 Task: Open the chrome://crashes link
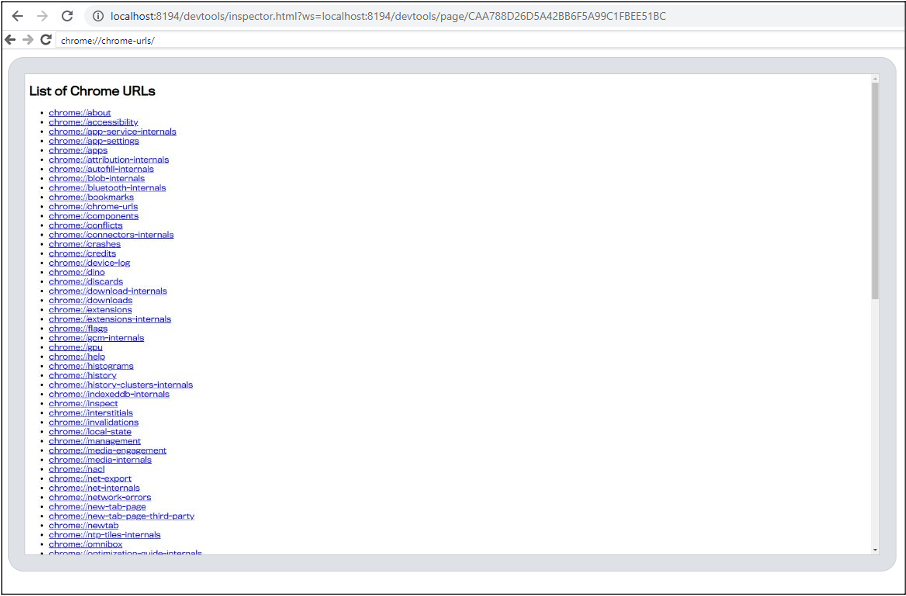pos(85,244)
